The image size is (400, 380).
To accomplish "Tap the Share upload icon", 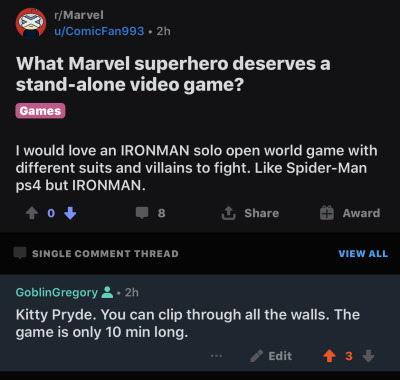I will pyautogui.click(x=228, y=213).
